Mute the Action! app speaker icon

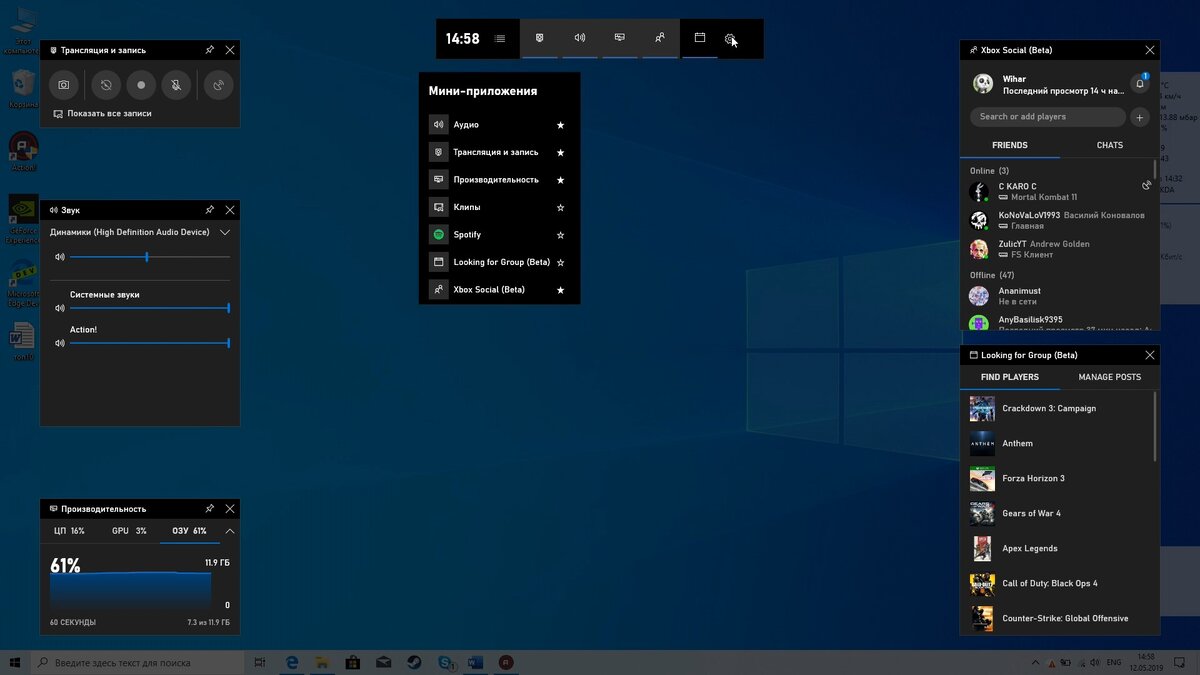(x=59, y=343)
